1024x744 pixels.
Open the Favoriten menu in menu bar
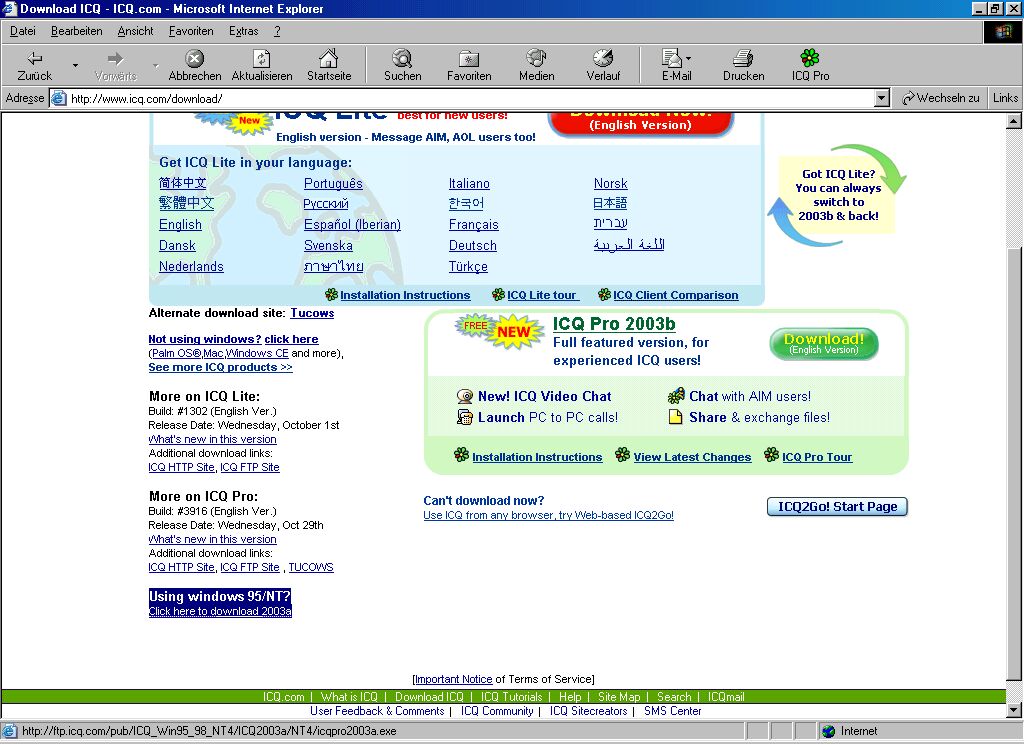click(191, 31)
